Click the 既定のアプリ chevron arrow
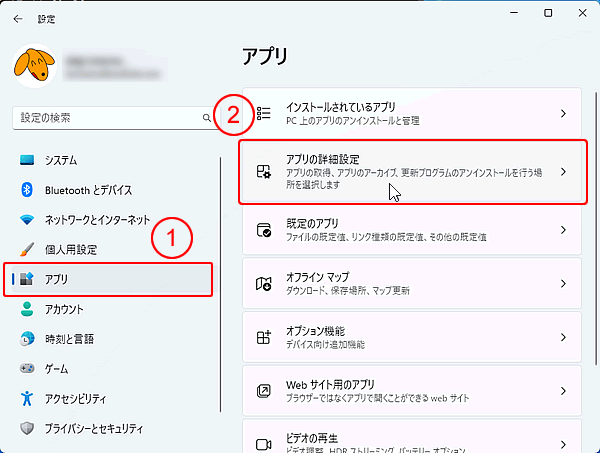 tap(563, 230)
